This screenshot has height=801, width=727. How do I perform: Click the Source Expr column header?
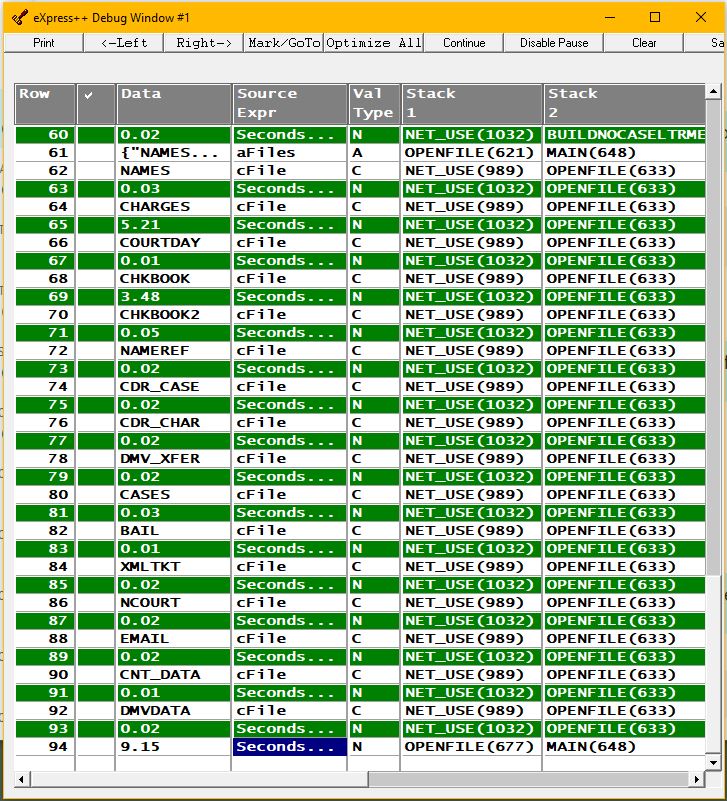coord(290,104)
